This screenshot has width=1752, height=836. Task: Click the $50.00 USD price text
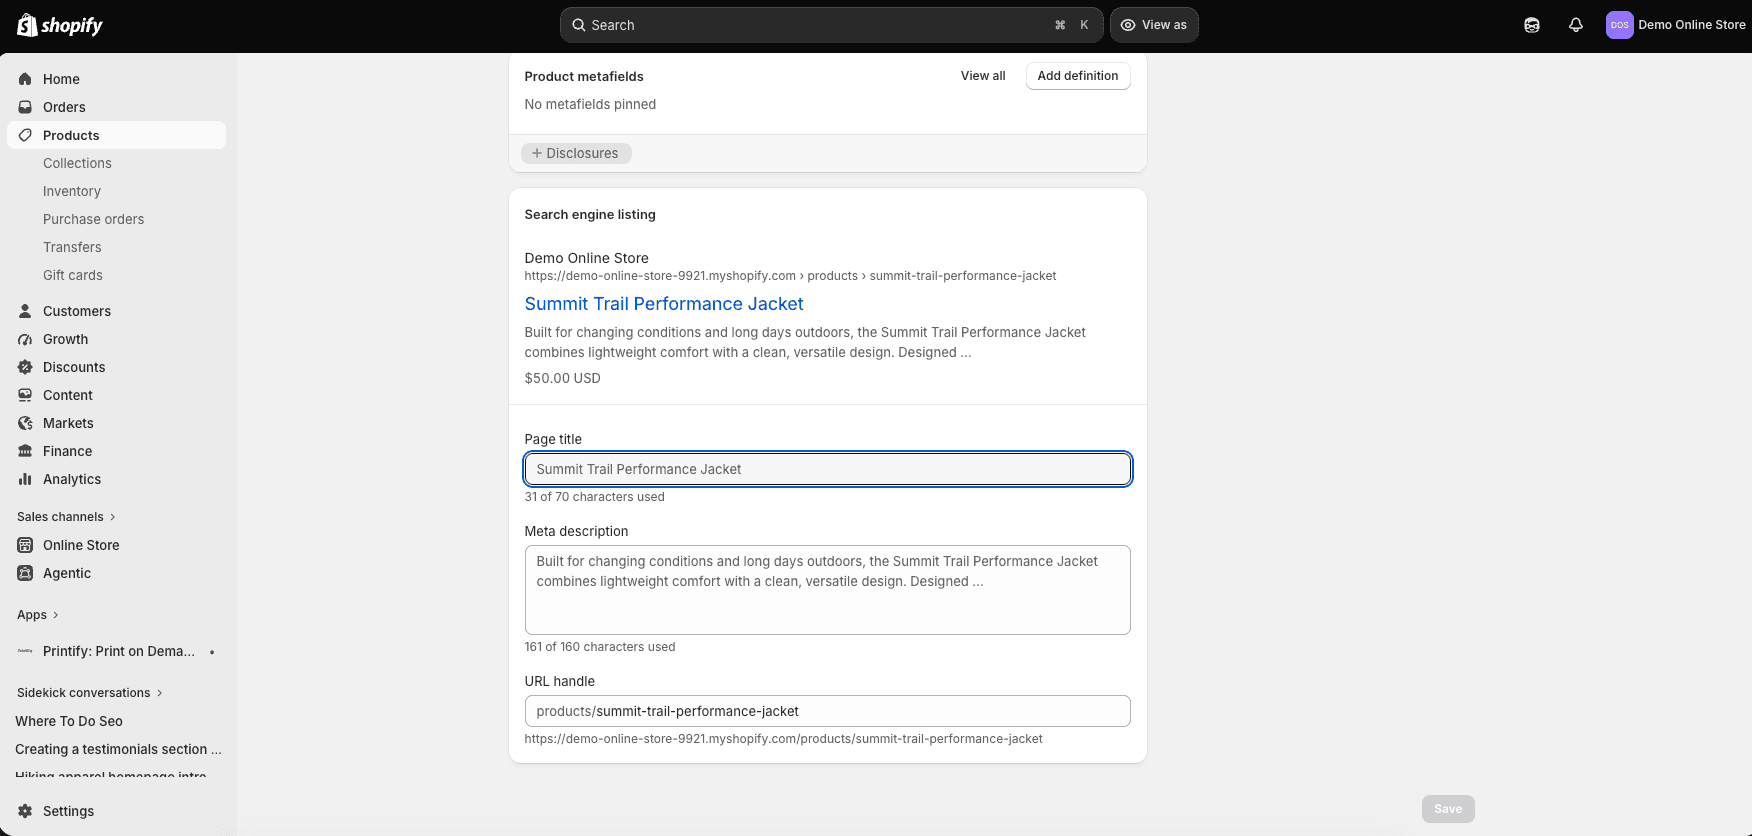563,378
